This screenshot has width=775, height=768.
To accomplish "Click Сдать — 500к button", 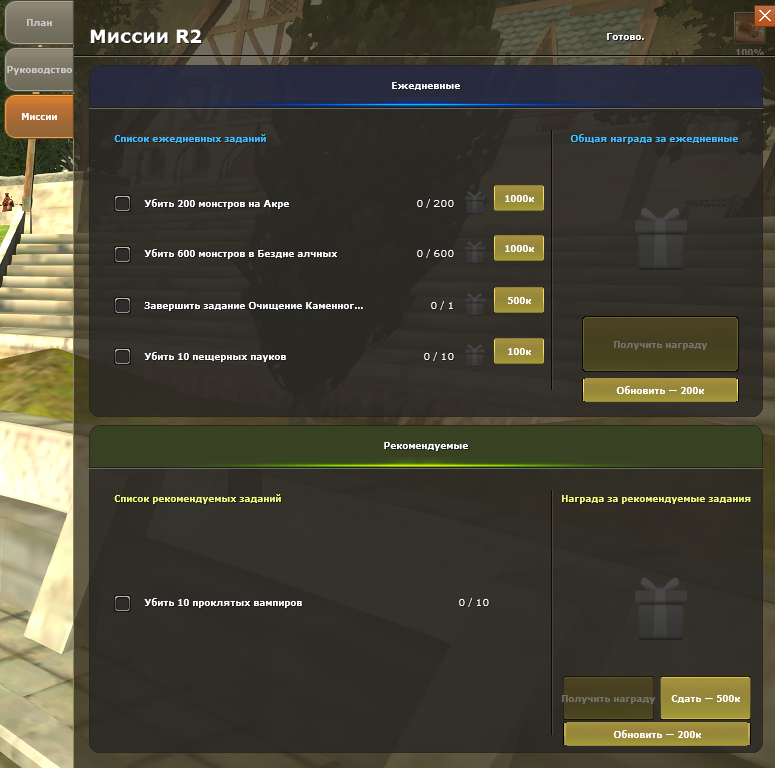I will coord(705,698).
